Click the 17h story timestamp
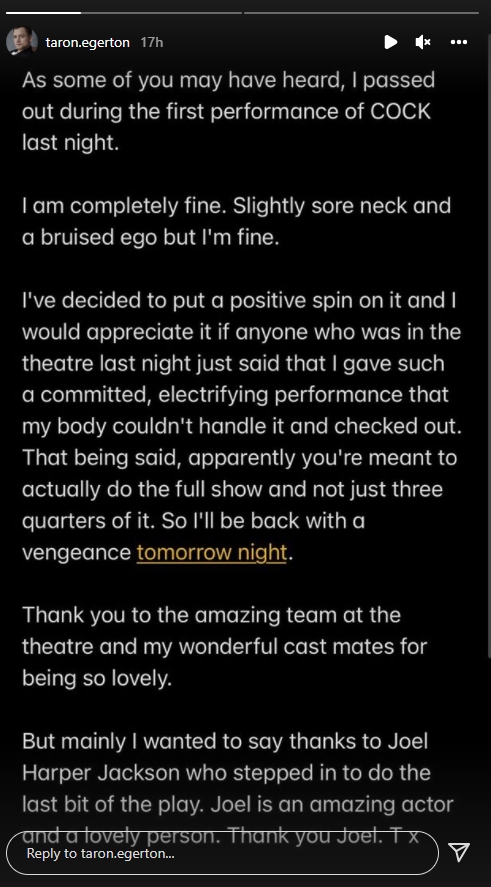 (x=152, y=42)
